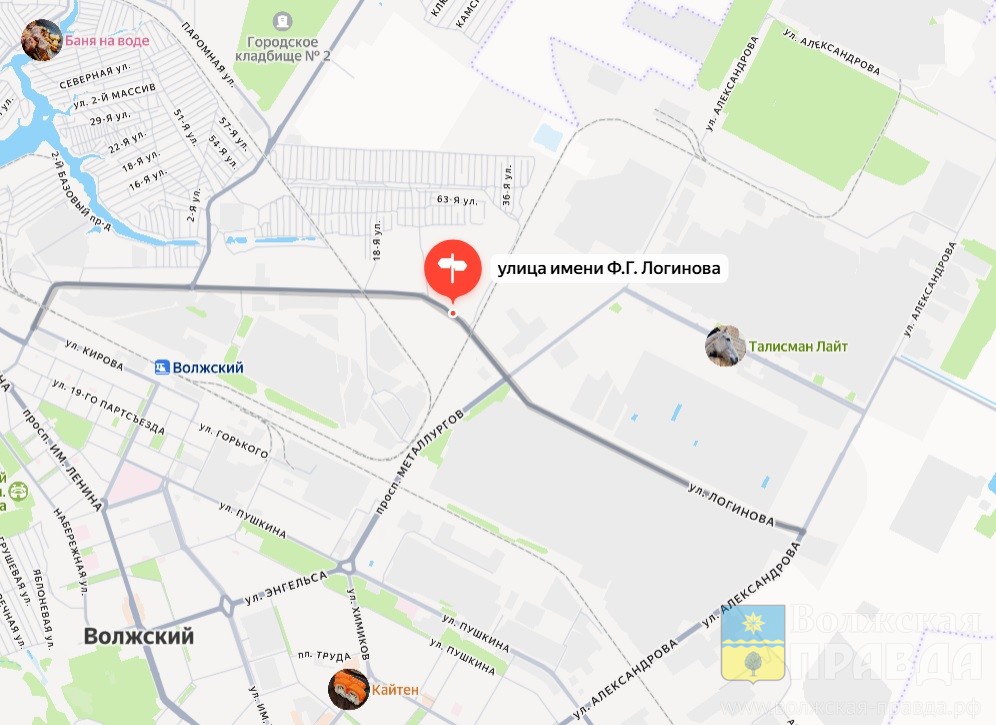
Task: Click the пл. Труда label
Action: pyautogui.click(x=325, y=656)
